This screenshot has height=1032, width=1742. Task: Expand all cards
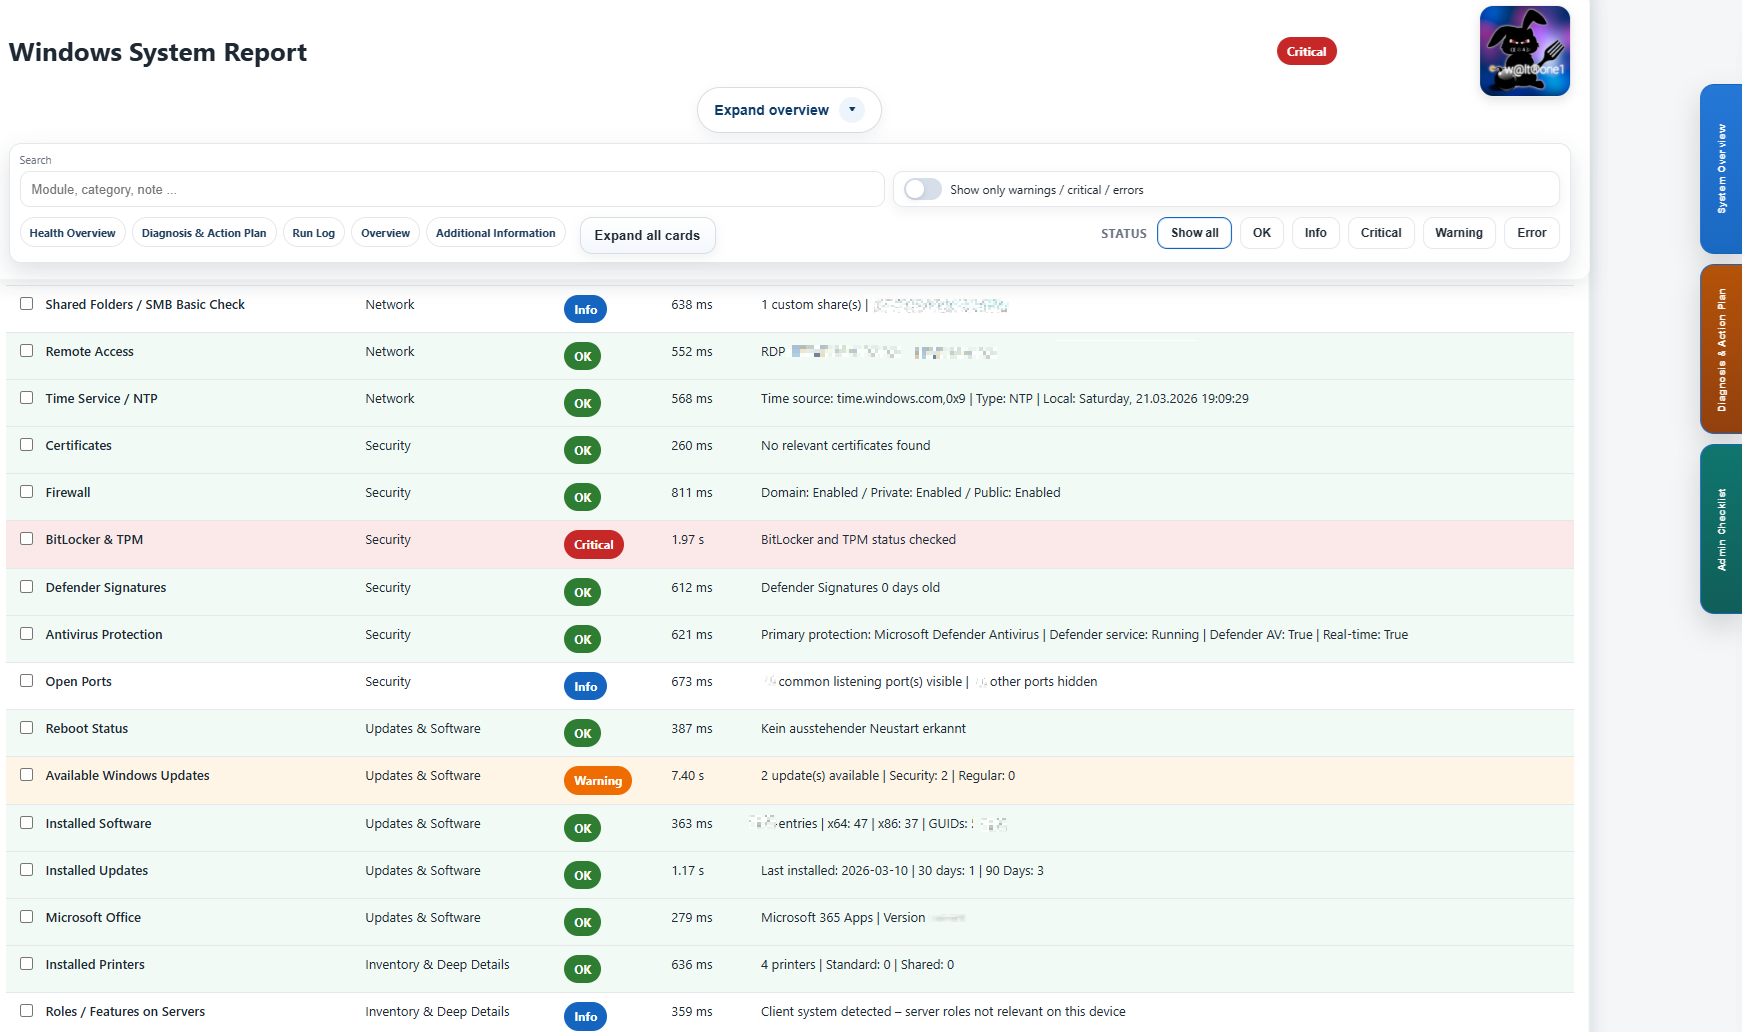tap(647, 236)
